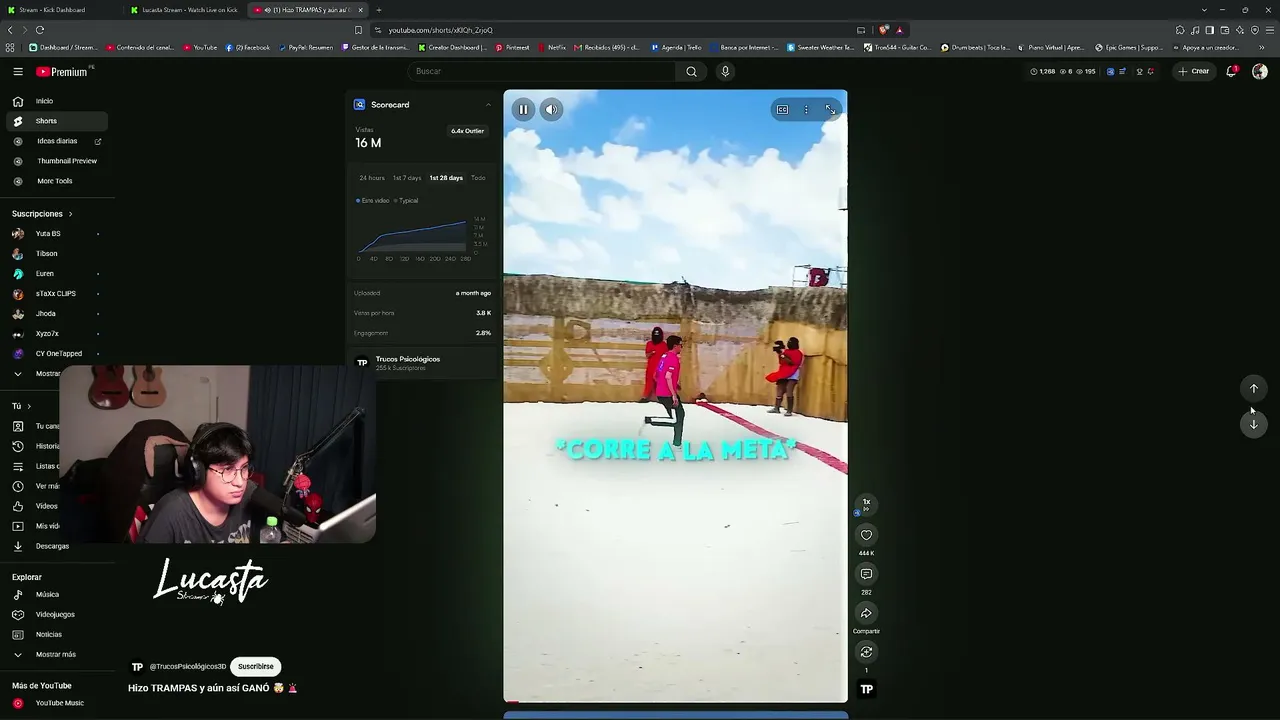Image resolution: width=1280 pixels, height=720 pixels.
Task: Open Shorts in the sidebar
Action: coord(56,121)
